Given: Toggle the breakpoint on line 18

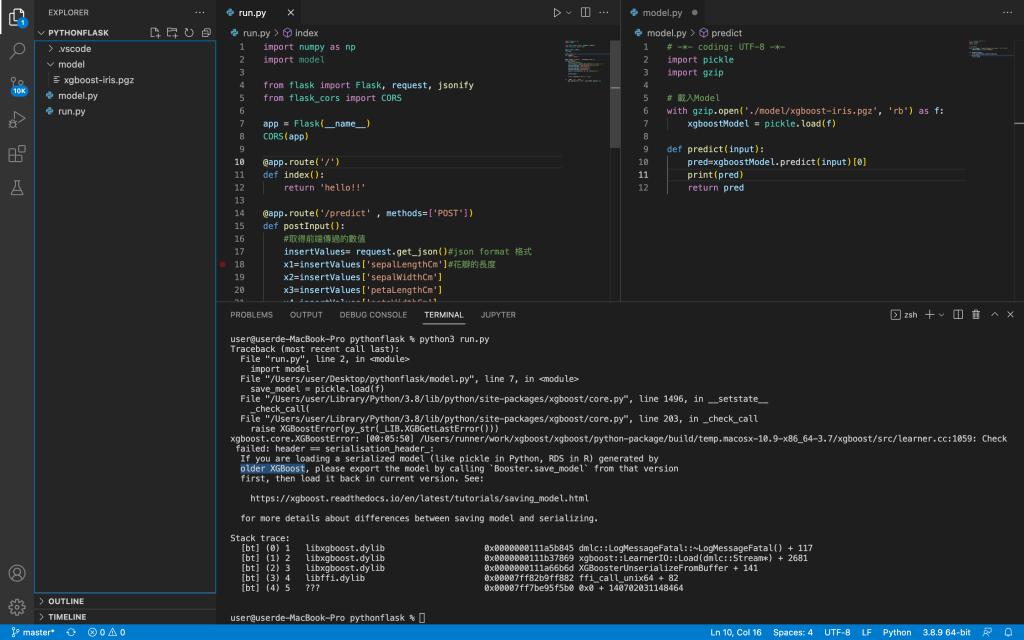Looking at the screenshot, I should click(223, 264).
